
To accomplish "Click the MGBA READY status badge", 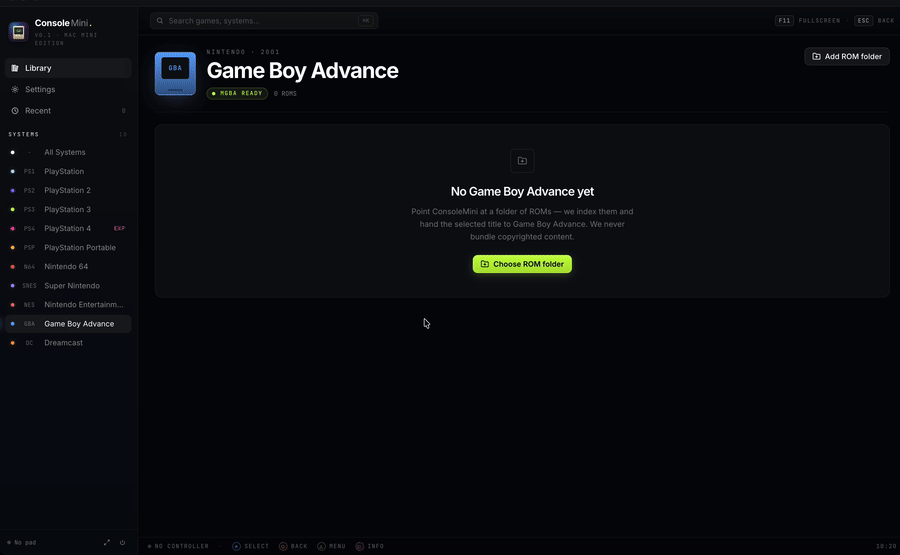I will [x=237, y=93].
